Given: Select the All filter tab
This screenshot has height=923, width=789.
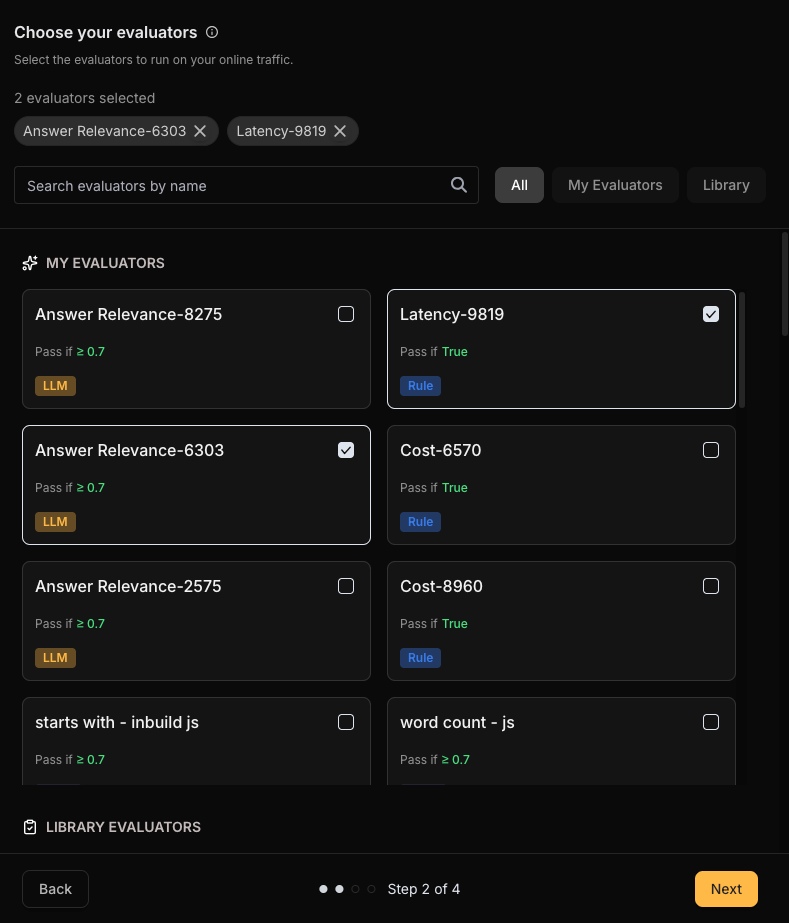Looking at the screenshot, I should point(519,185).
